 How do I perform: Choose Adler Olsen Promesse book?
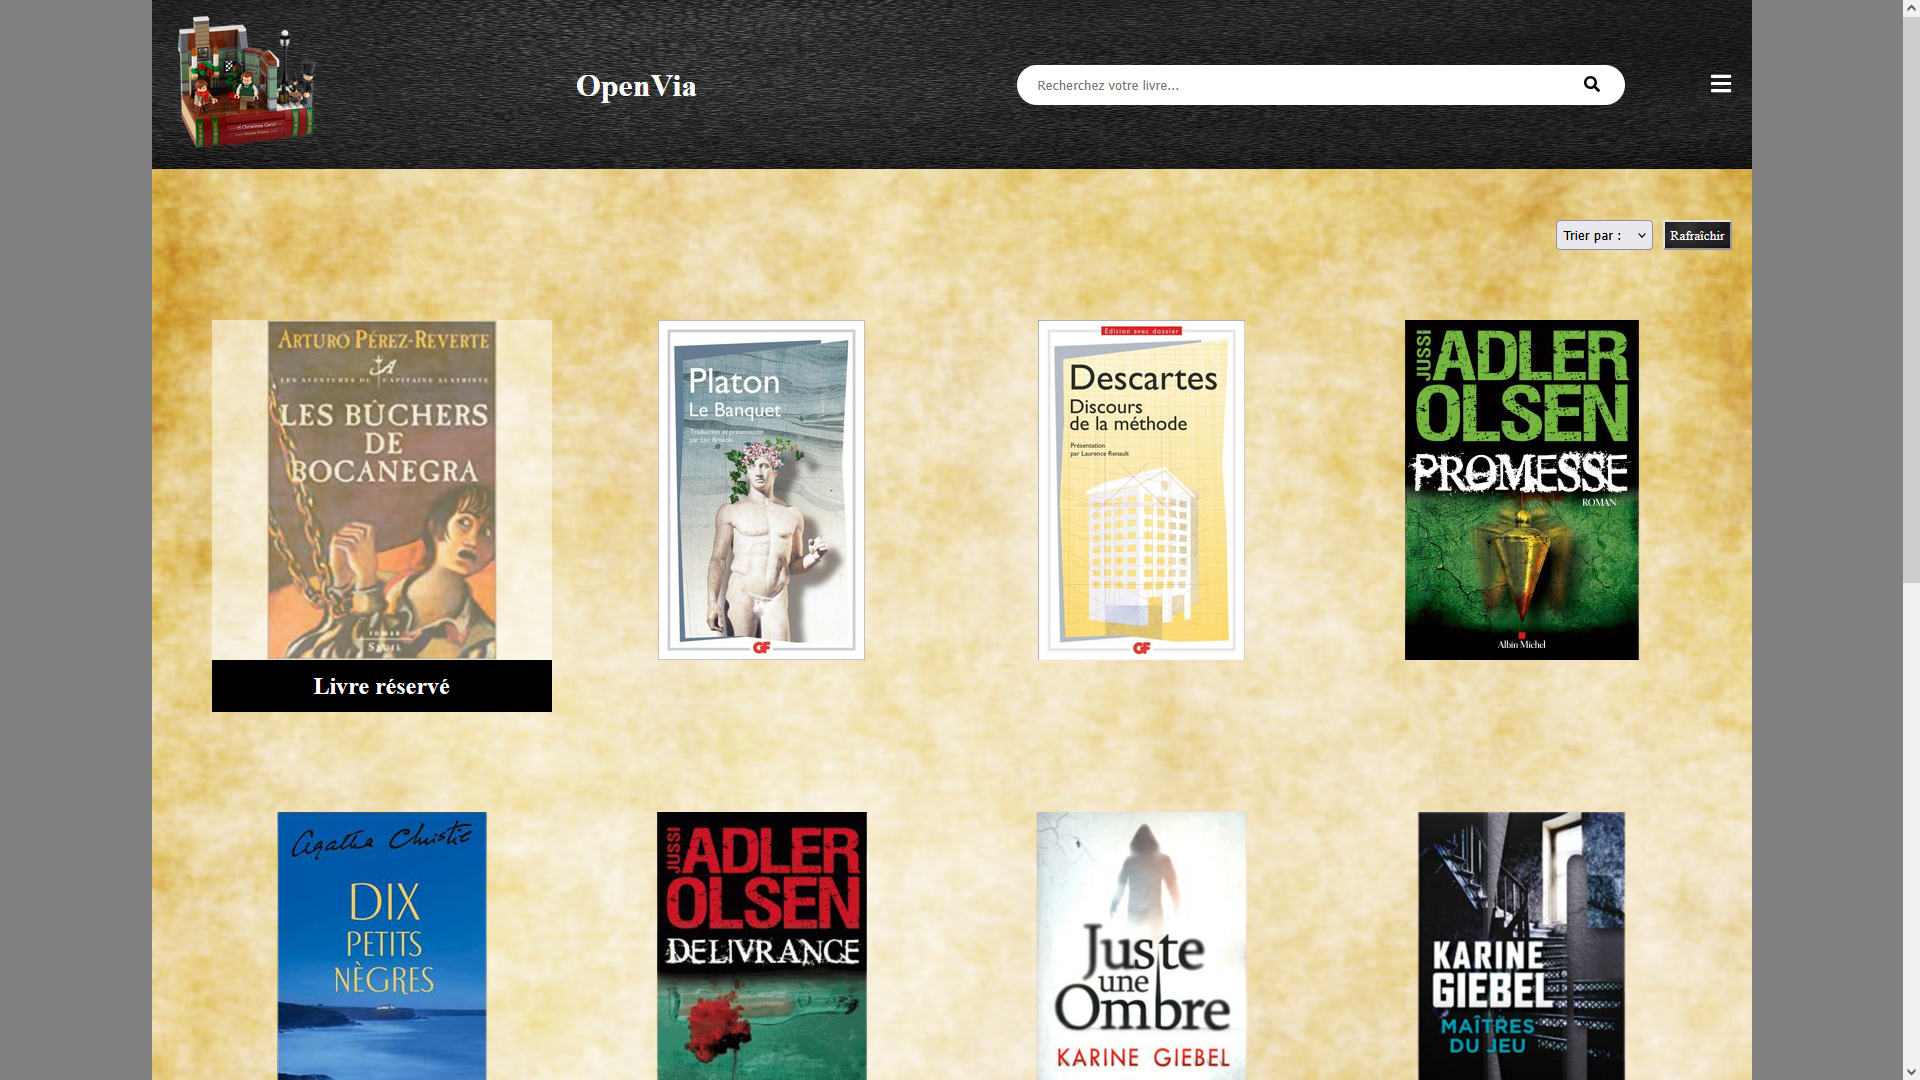click(x=1521, y=489)
